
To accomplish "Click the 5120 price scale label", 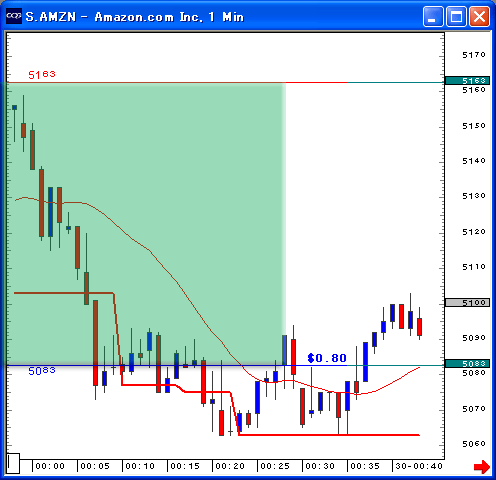I will (x=474, y=232).
